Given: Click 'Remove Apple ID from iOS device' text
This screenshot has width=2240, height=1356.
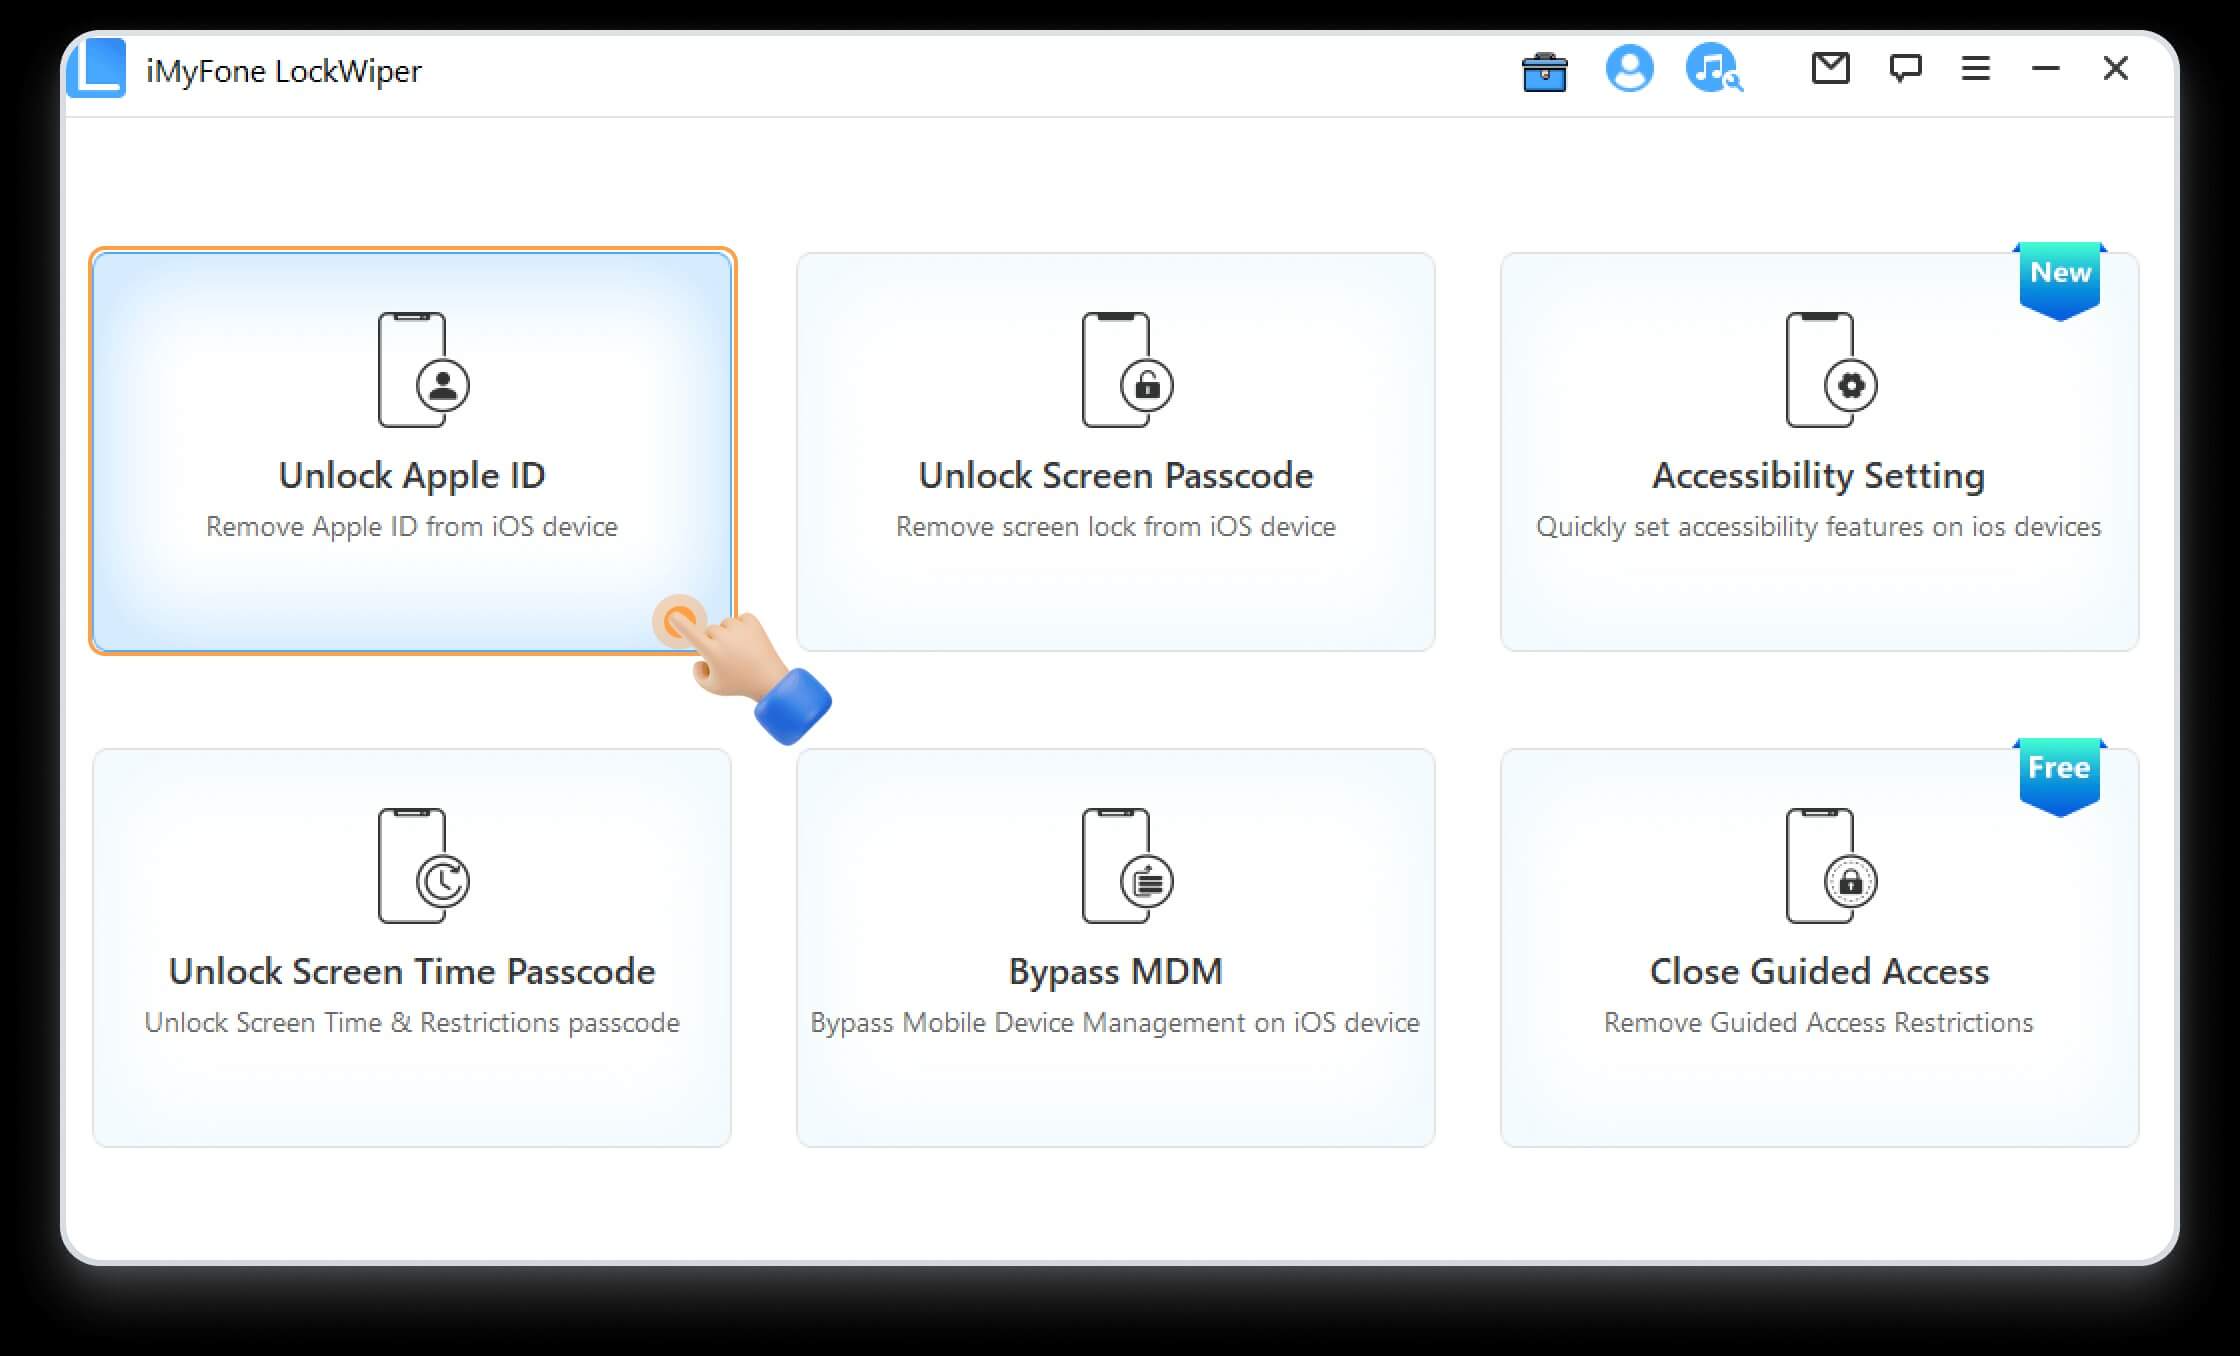Looking at the screenshot, I should pyautogui.click(x=412, y=527).
